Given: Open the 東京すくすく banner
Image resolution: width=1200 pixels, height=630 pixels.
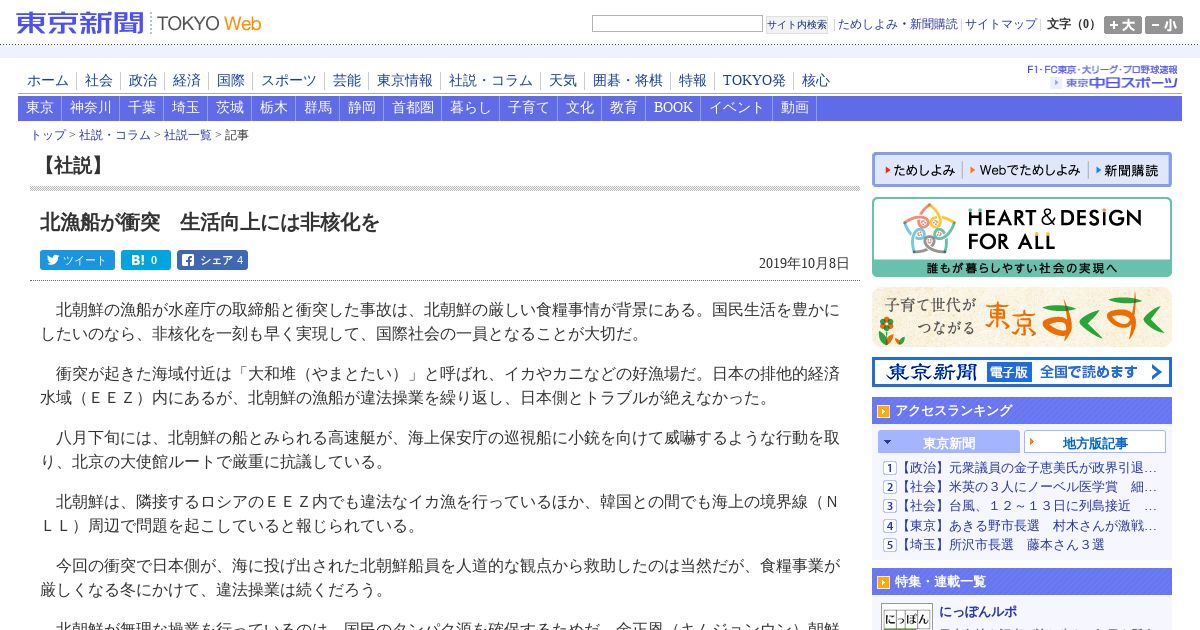Looking at the screenshot, I should pyautogui.click(x=1021, y=317).
